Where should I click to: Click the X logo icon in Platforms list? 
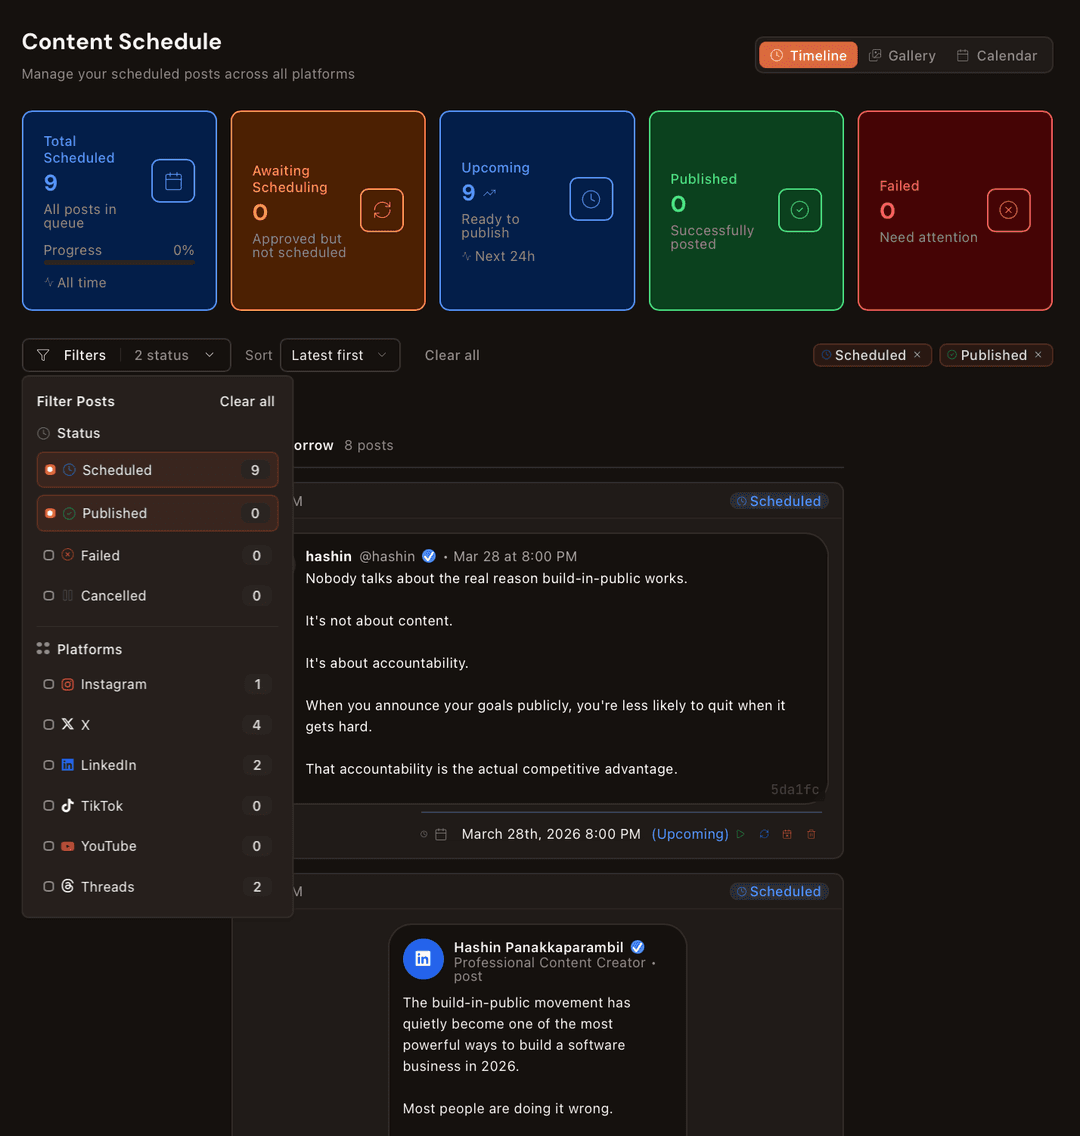click(67, 724)
